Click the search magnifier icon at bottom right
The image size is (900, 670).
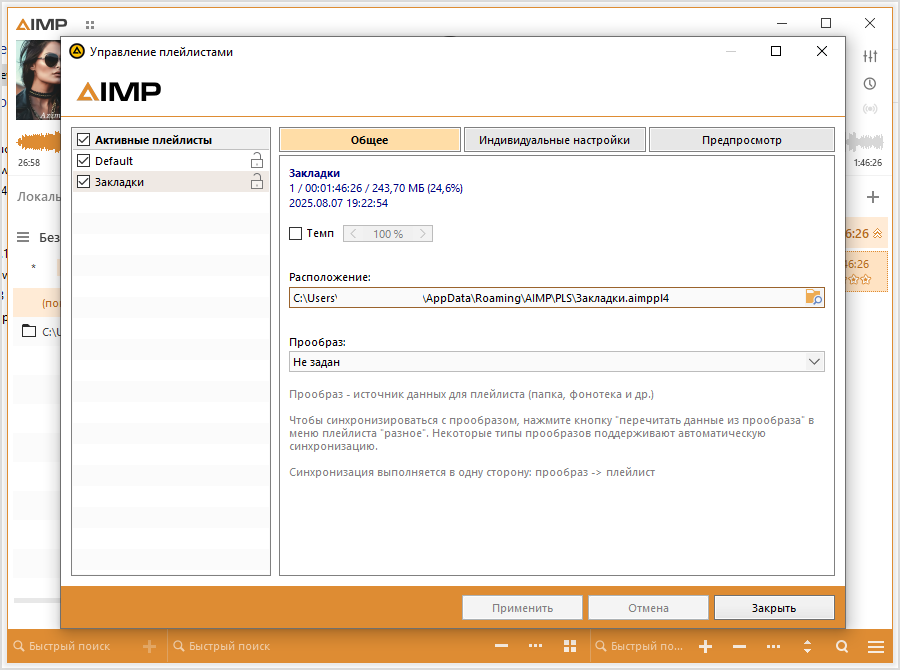[842, 646]
